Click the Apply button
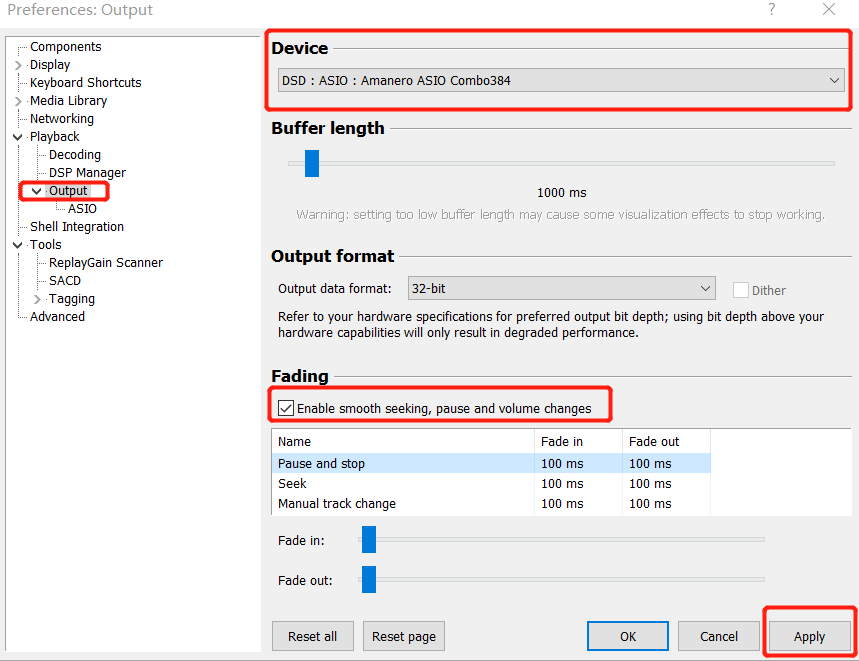Screen dimensions: 859x661 tap(809, 636)
